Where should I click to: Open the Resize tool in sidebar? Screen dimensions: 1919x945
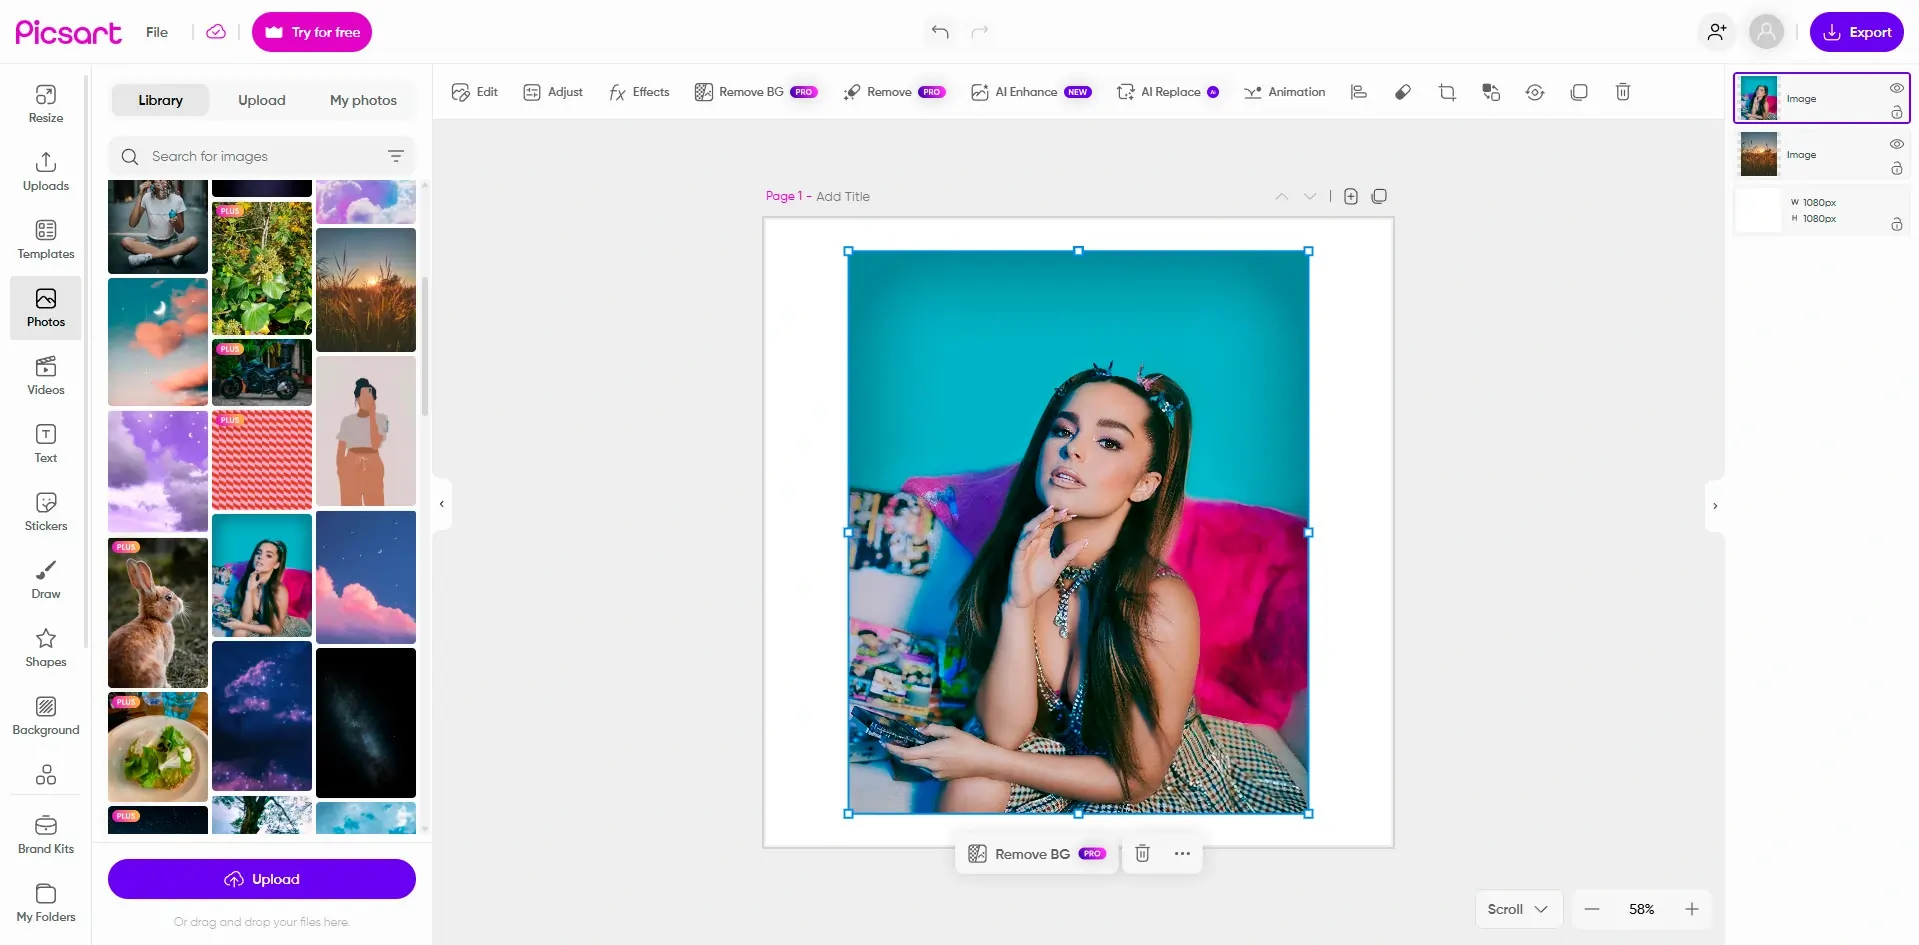pos(45,104)
